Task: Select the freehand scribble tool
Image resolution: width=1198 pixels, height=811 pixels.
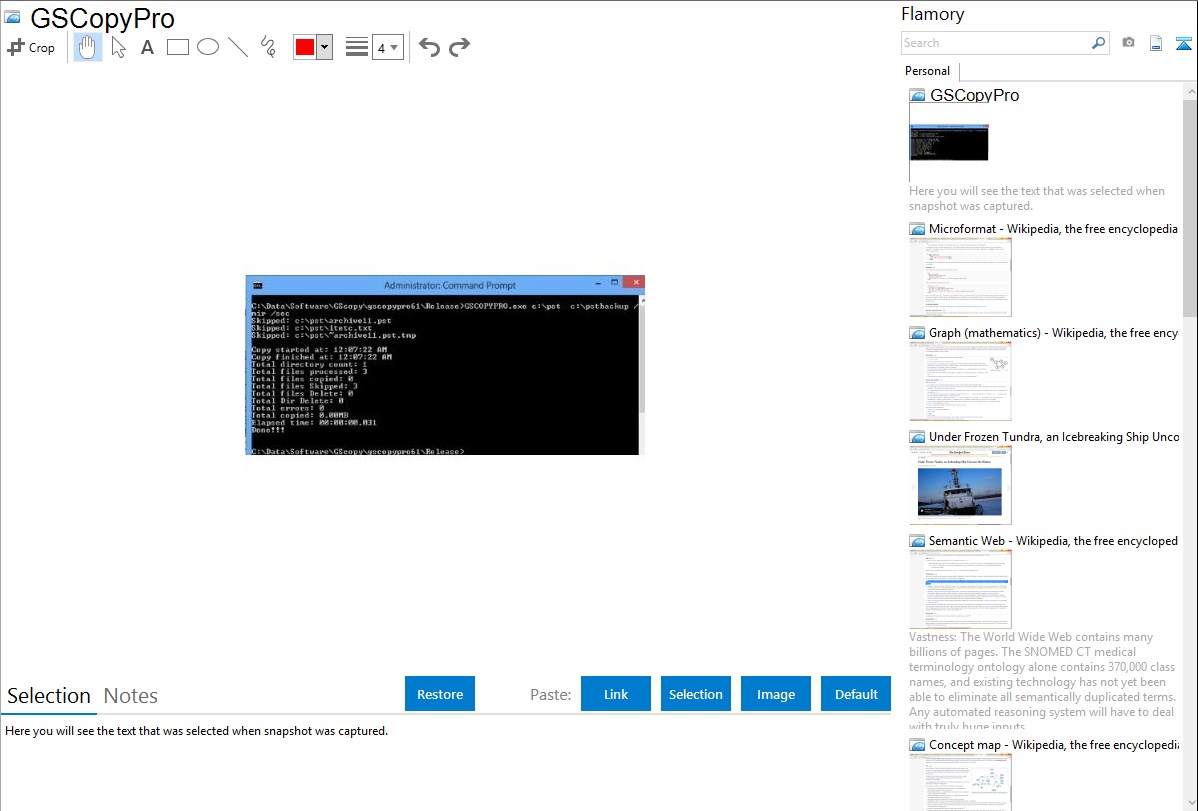Action: pyautogui.click(x=268, y=47)
